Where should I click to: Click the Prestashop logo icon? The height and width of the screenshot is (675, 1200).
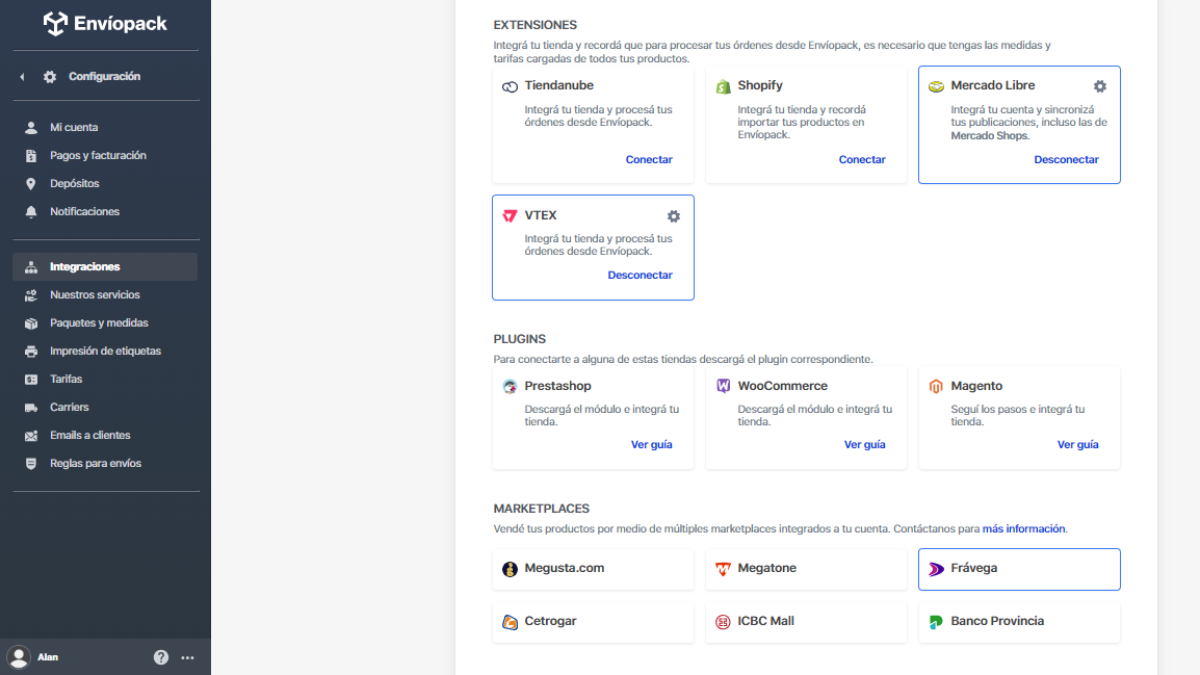[x=510, y=386]
